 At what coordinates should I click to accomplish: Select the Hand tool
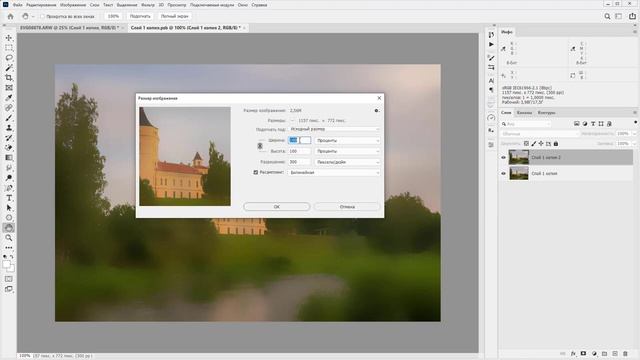(9, 228)
